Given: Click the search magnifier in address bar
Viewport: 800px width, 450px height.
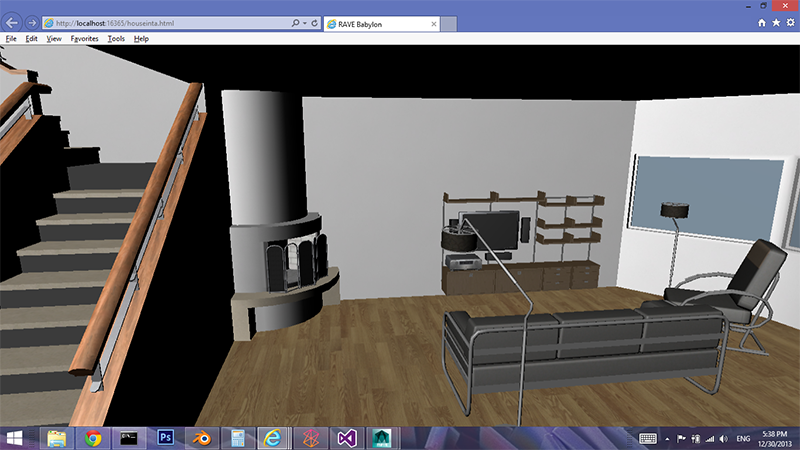Looking at the screenshot, I should [295, 23].
